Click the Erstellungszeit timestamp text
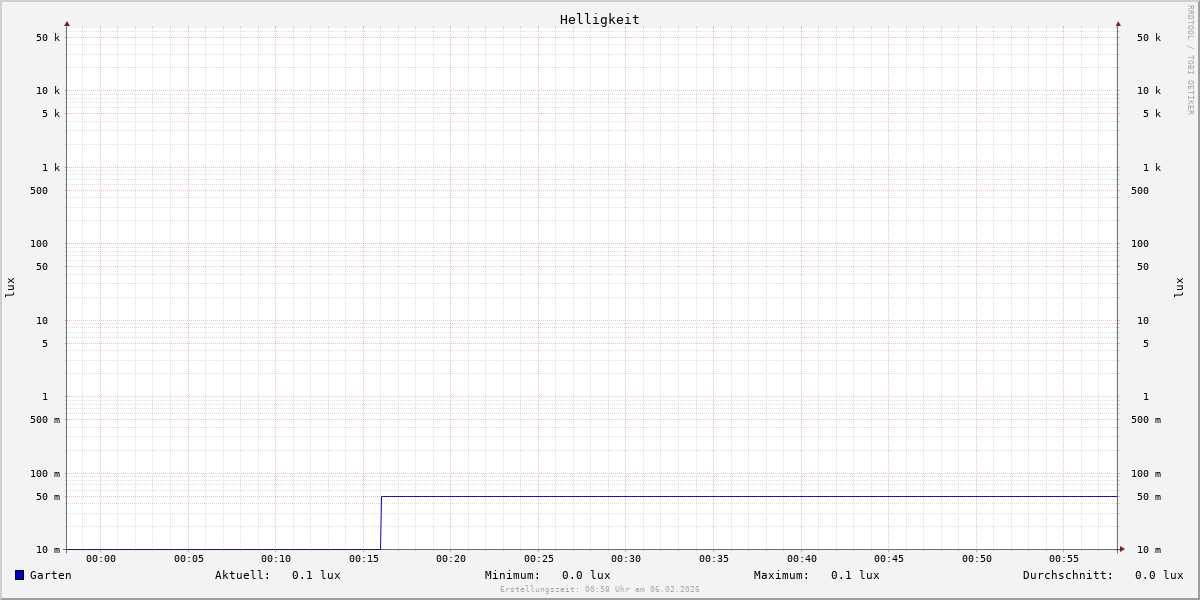 click(600, 590)
